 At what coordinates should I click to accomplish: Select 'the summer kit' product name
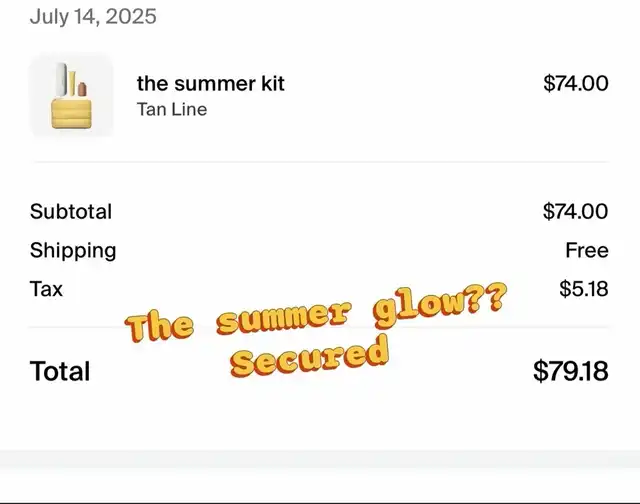click(211, 83)
